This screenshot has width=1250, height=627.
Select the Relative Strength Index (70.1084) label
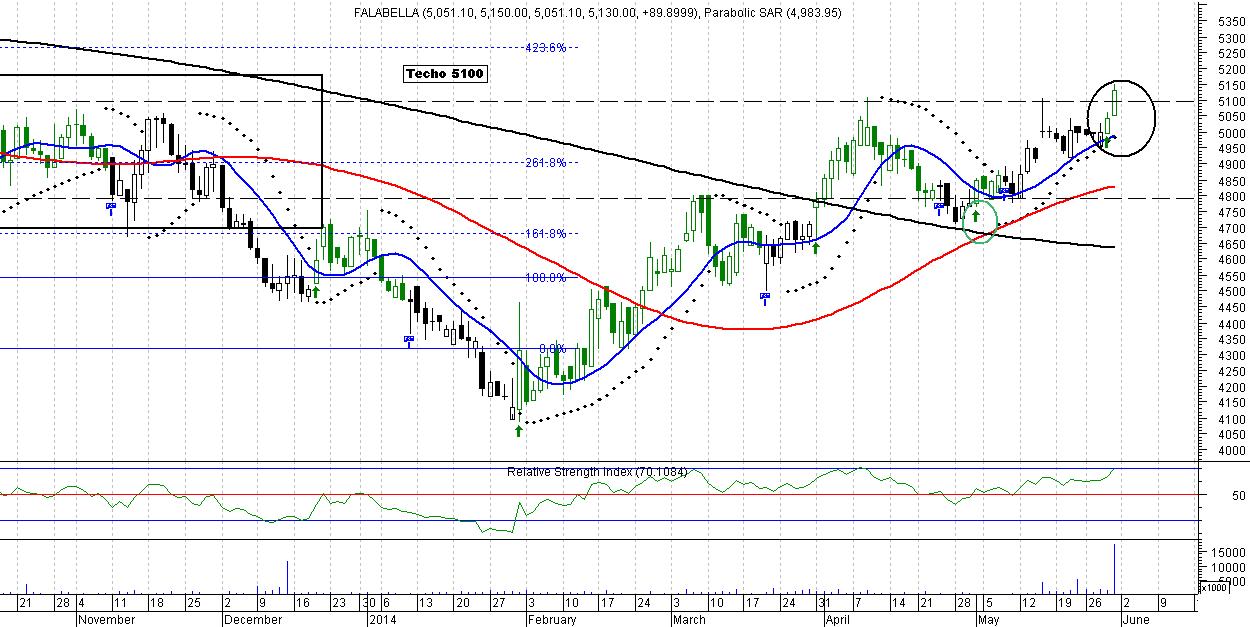click(596, 472)
